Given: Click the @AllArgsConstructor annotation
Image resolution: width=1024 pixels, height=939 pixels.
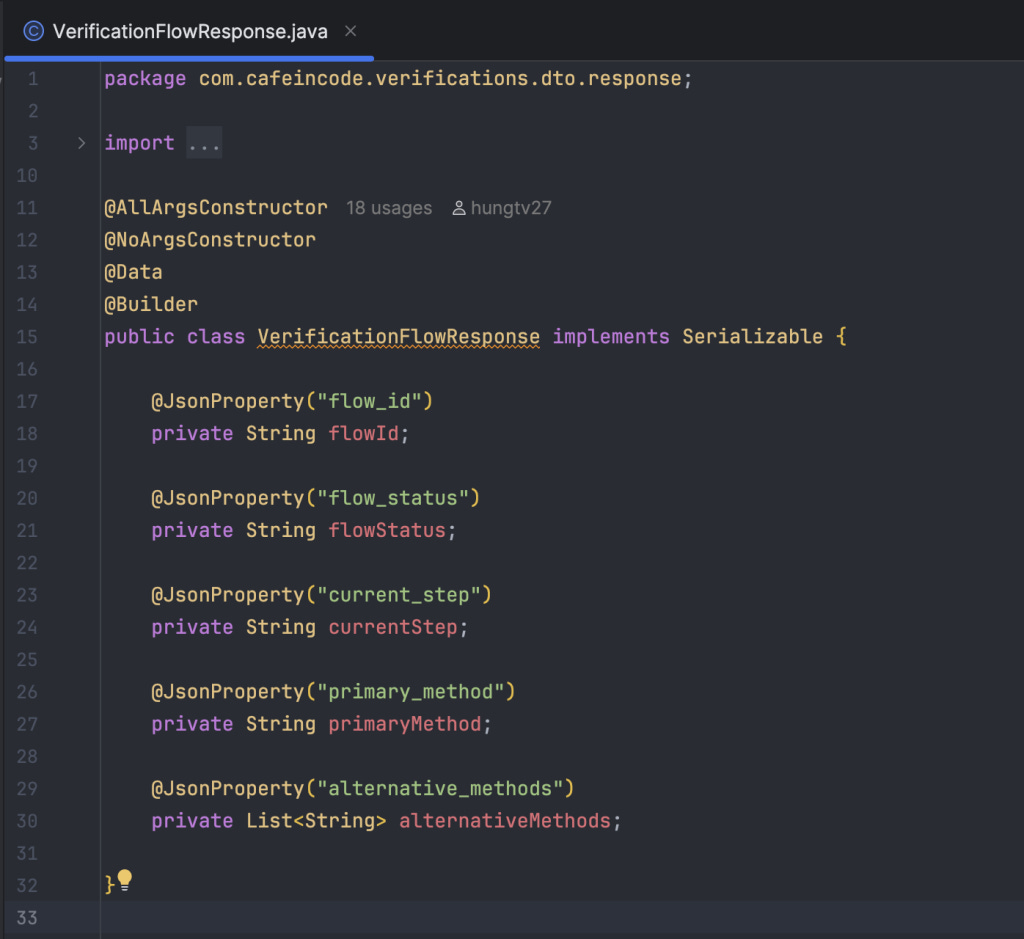Looking at the screenshot, I should 216,208.
